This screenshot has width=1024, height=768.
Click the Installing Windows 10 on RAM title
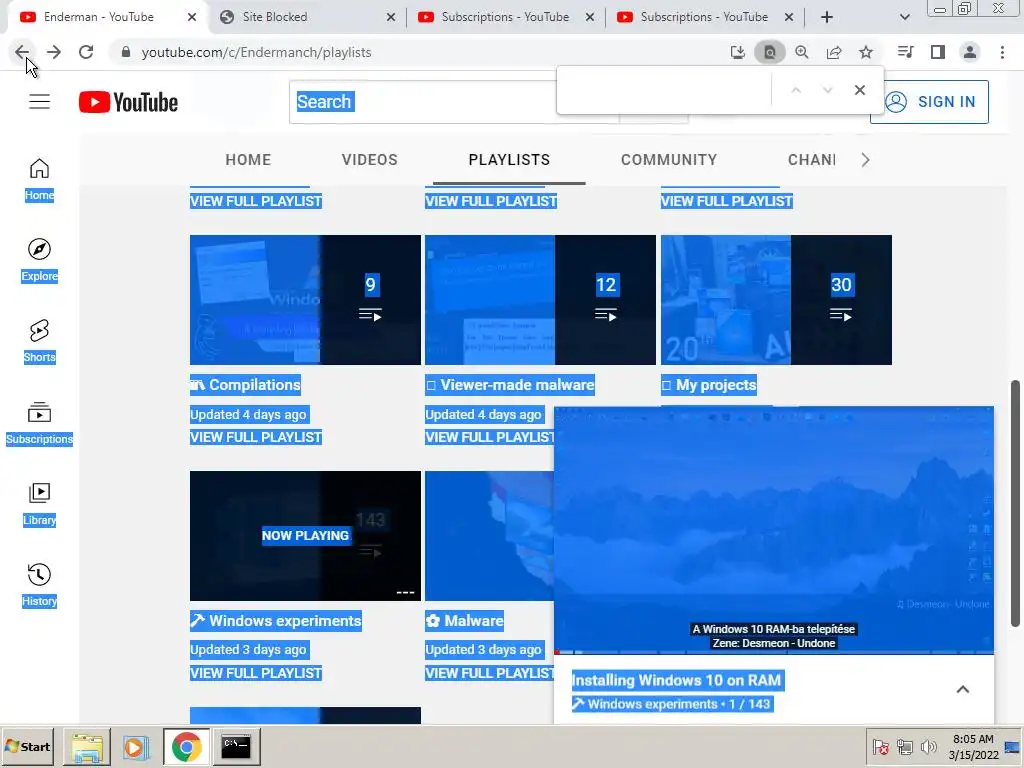tap(677, 680)
